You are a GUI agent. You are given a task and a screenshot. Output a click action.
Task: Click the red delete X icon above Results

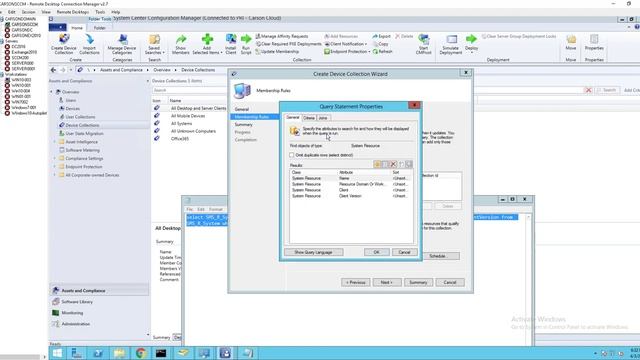pyautogui.click(x=393, y=164)
